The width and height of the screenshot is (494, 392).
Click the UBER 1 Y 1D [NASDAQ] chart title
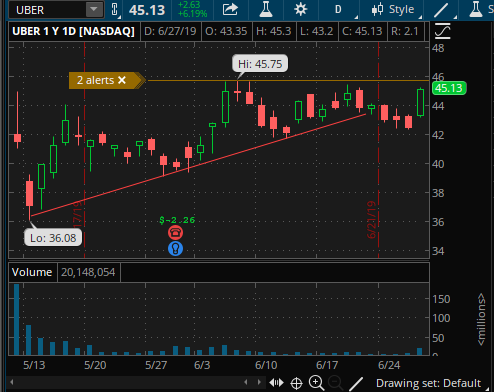click(x=73, y=31)
